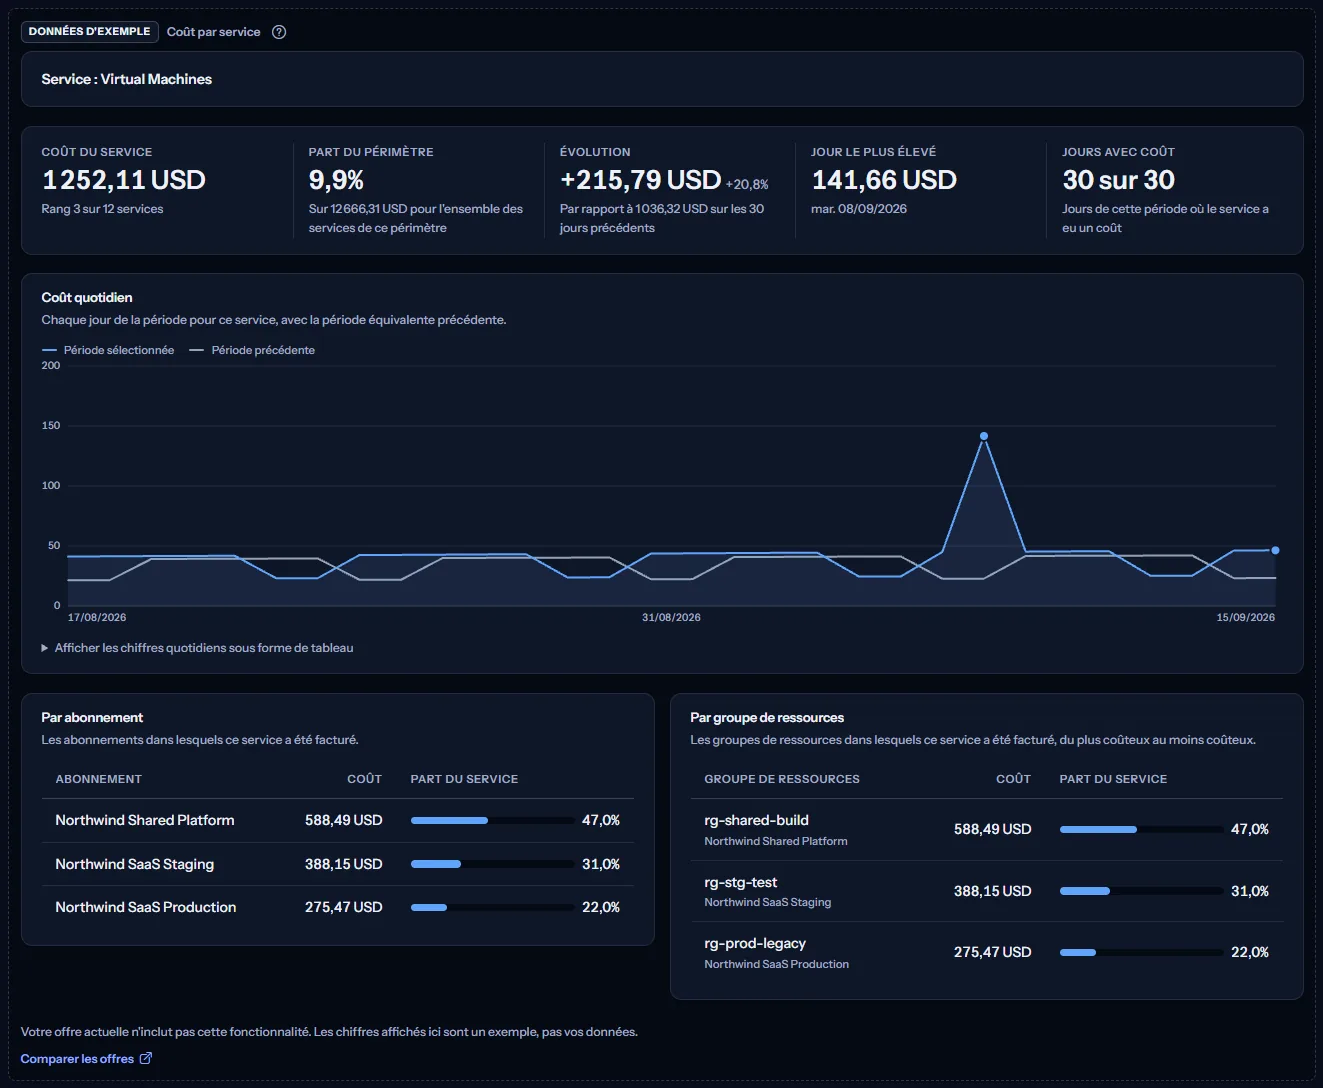Select the "rg-shared-build" resource group
1323x1088 pixels.
[757, 820]
